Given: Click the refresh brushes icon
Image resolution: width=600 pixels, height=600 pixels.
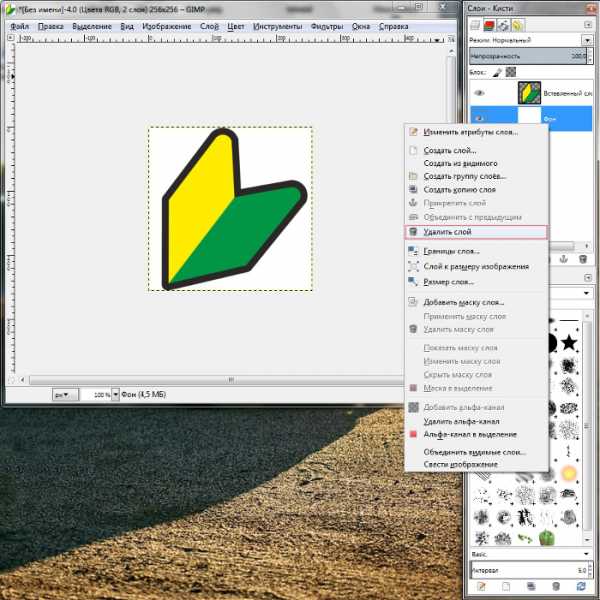Looking at the screenshot, I should (581, 586).
